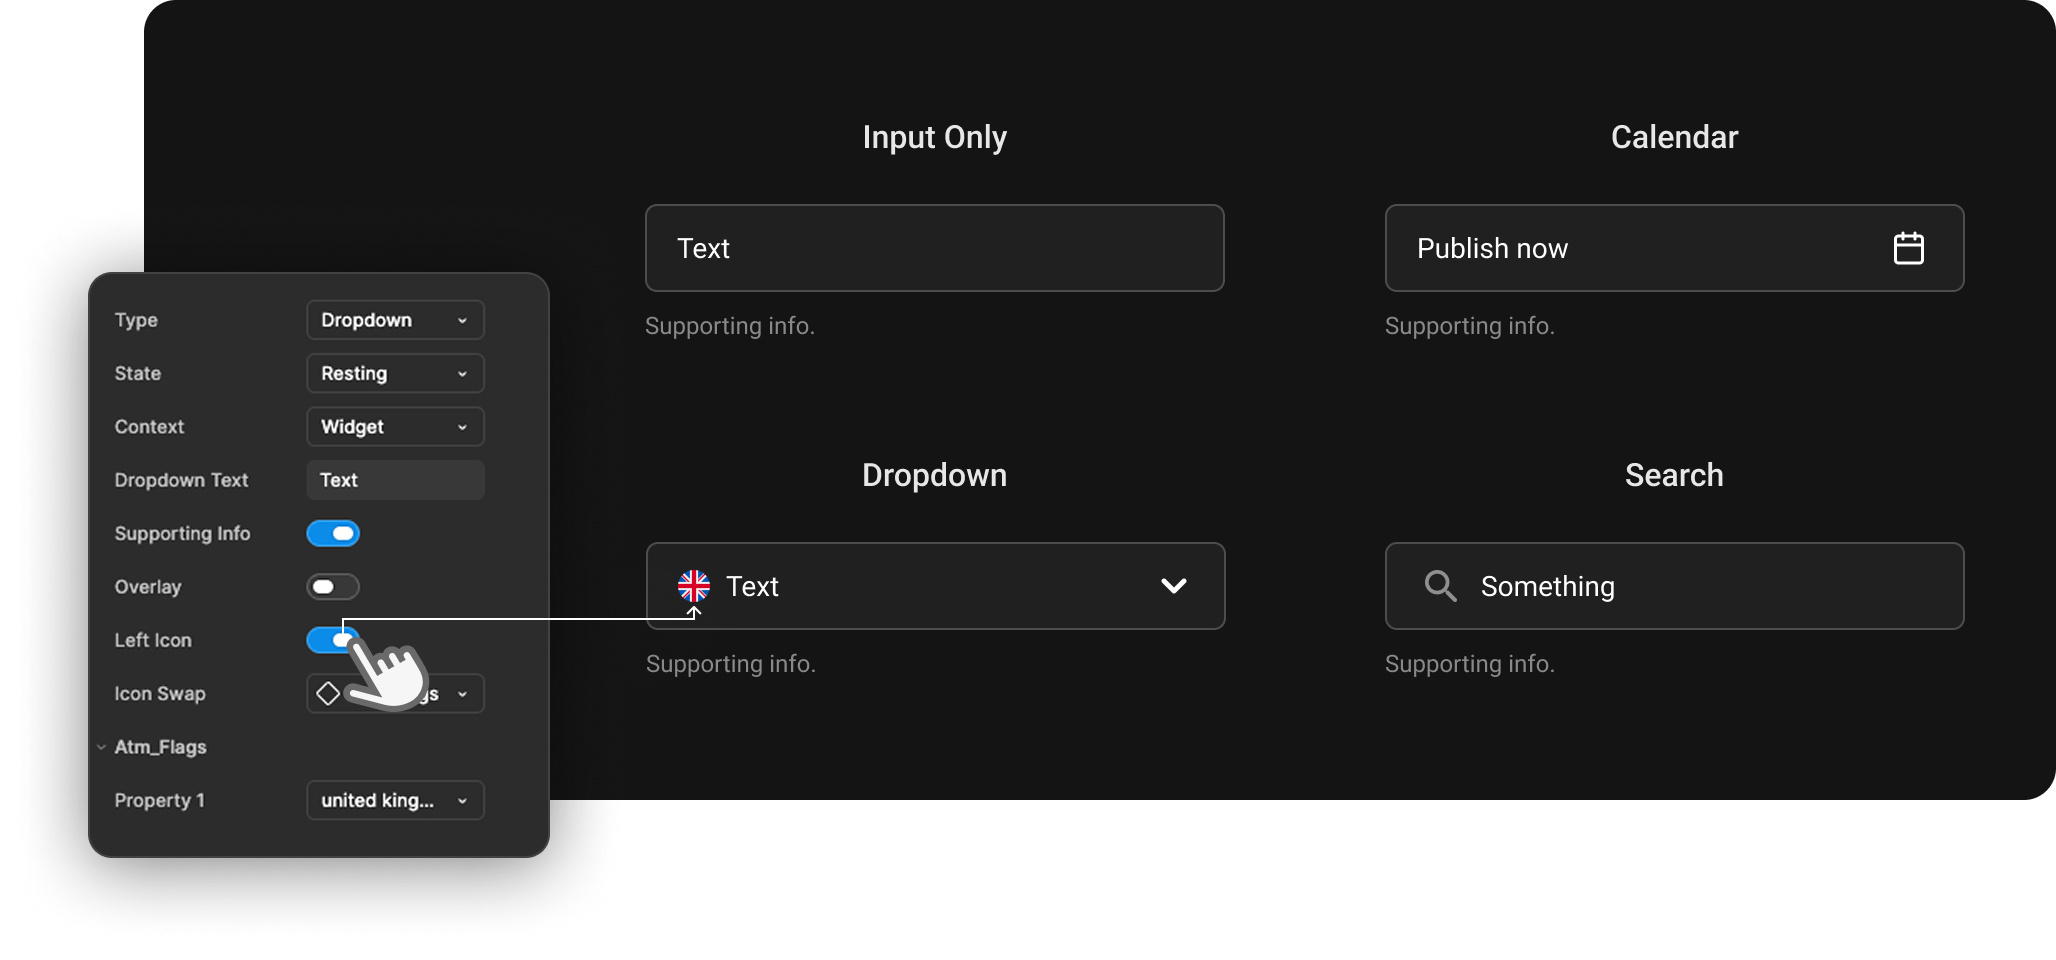Turn off the Left Icon toggle
The image size is (2056, 960).
[333, 640]
